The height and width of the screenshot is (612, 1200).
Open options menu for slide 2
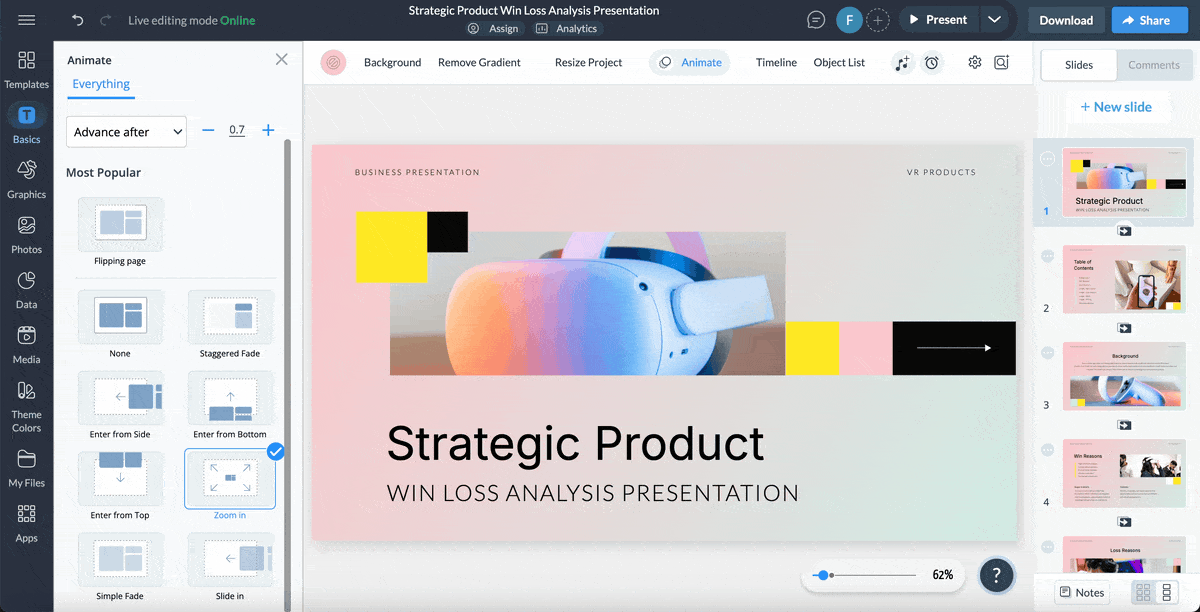1048,256
